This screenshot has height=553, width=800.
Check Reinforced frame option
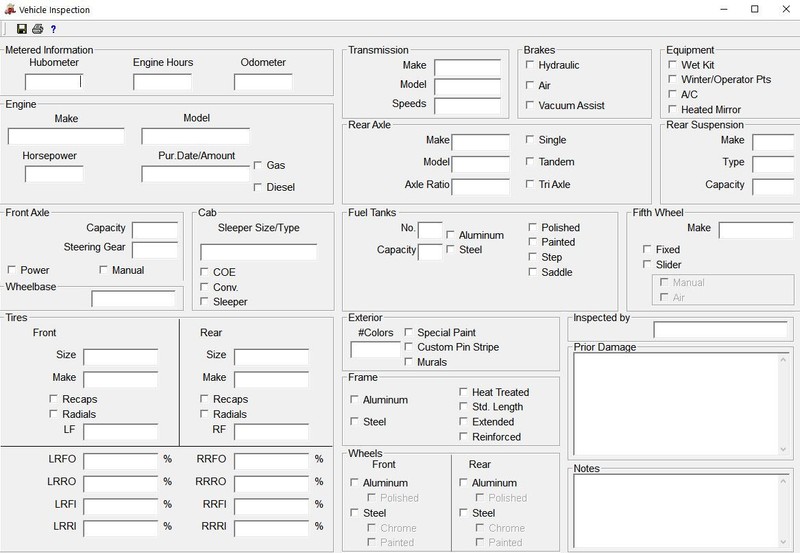click(463, 437)
